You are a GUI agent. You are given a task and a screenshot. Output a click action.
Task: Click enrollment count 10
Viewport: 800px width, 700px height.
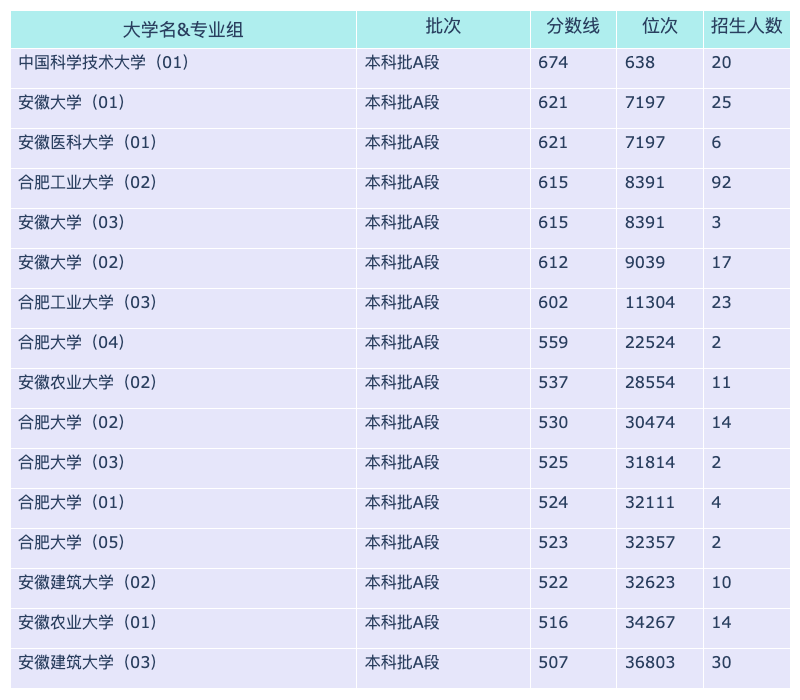tap(721, 582)
